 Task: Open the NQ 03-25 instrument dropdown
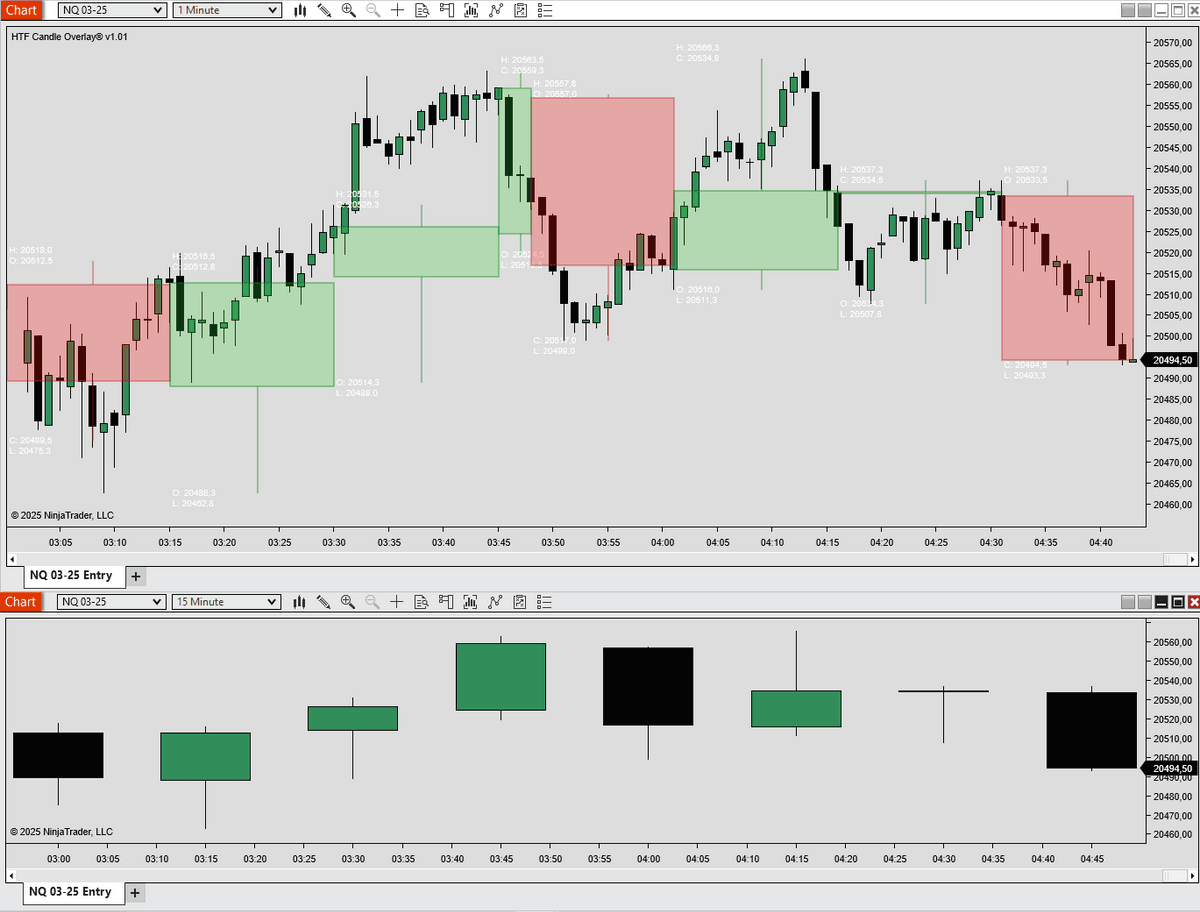point(111,10)
